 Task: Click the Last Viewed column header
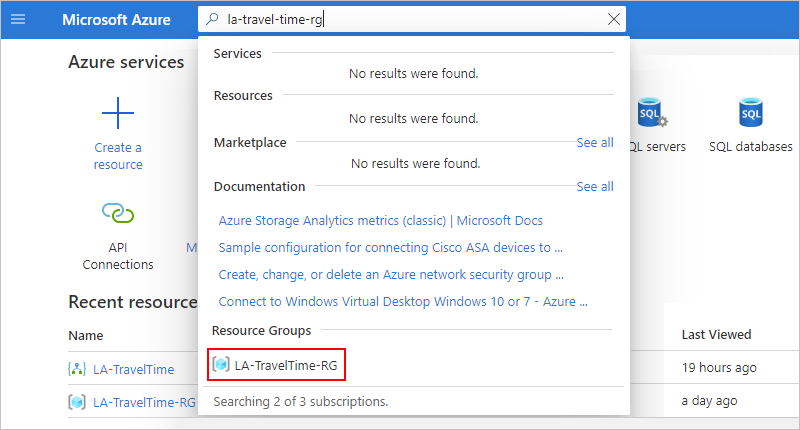716,335
